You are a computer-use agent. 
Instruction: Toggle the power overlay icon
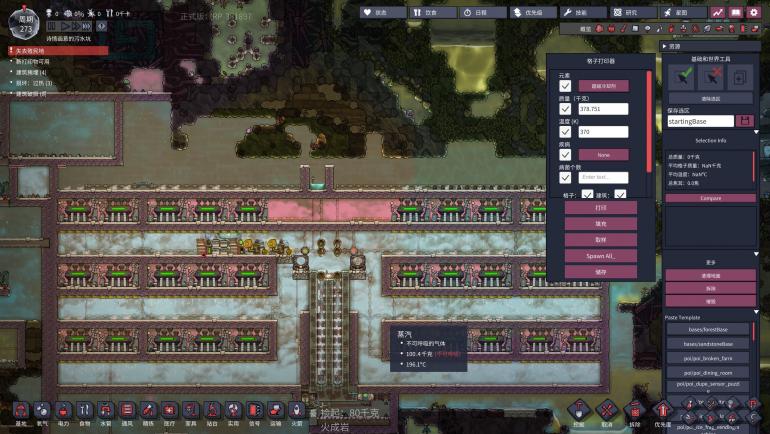611,29
